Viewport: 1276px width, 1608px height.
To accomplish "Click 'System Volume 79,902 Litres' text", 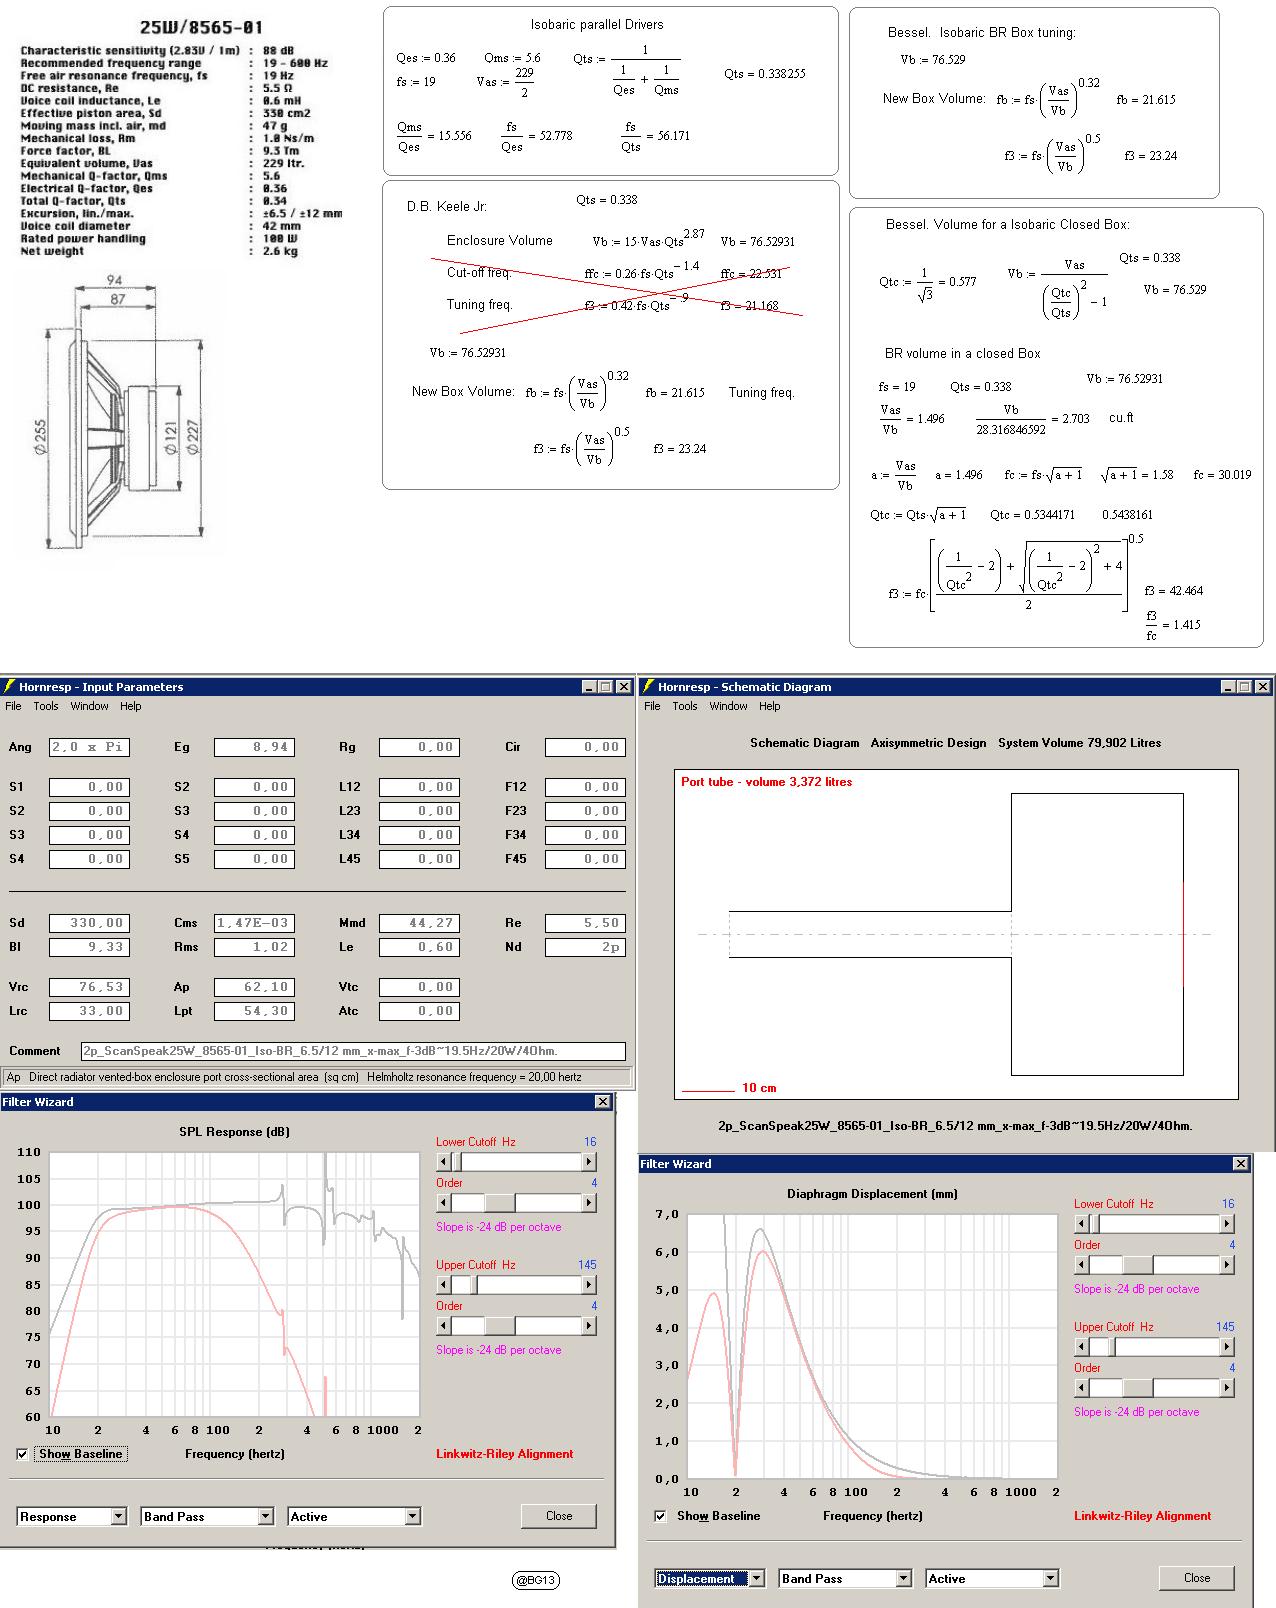I will coord(1079,743).
